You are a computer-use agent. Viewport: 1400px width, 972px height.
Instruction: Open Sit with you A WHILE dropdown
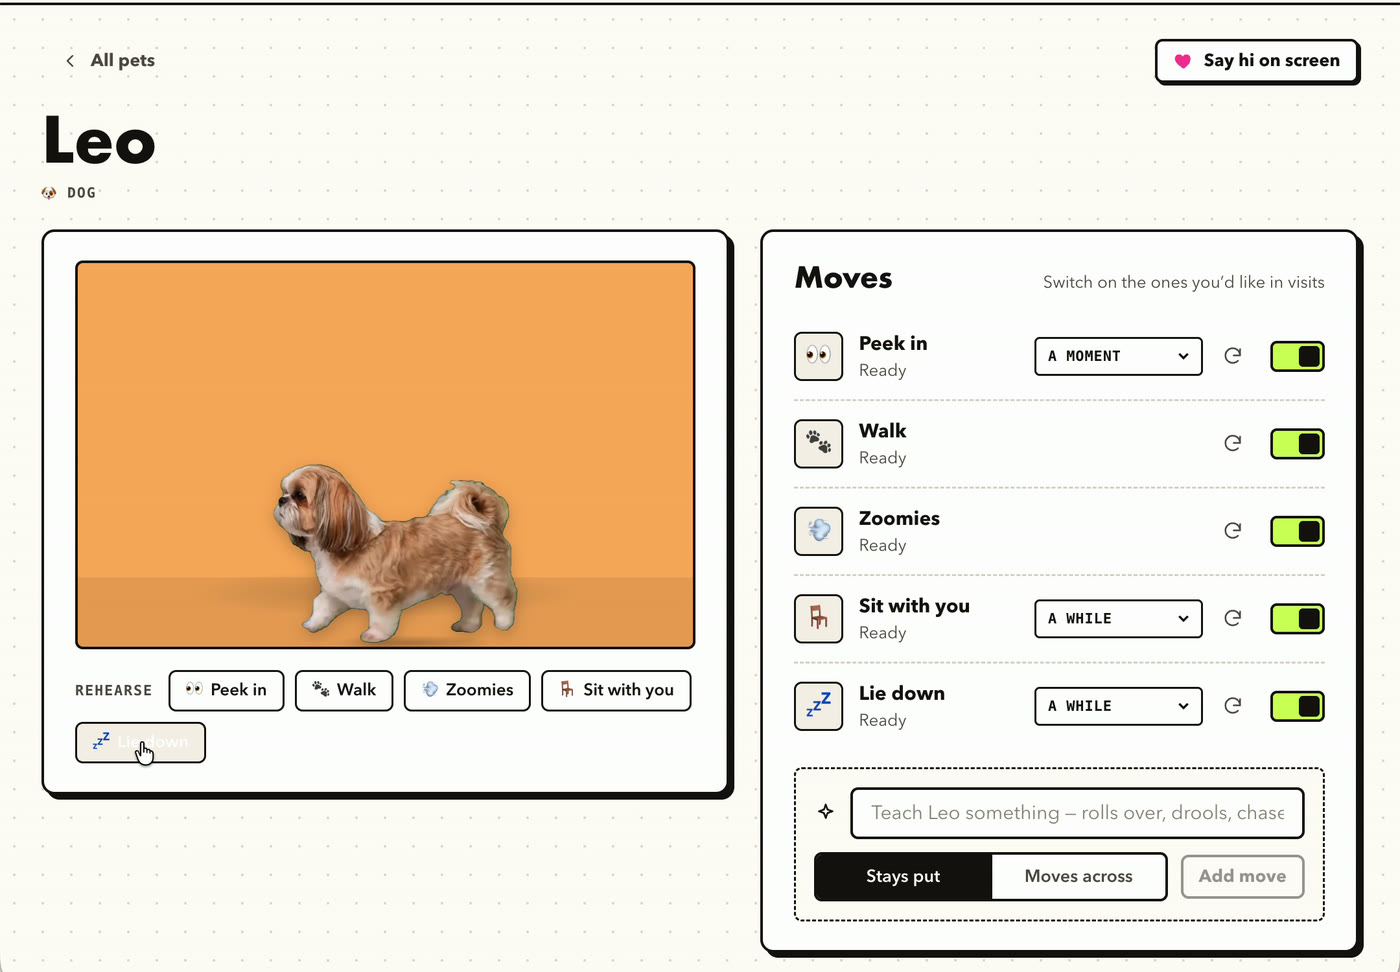pos(1118,619)
